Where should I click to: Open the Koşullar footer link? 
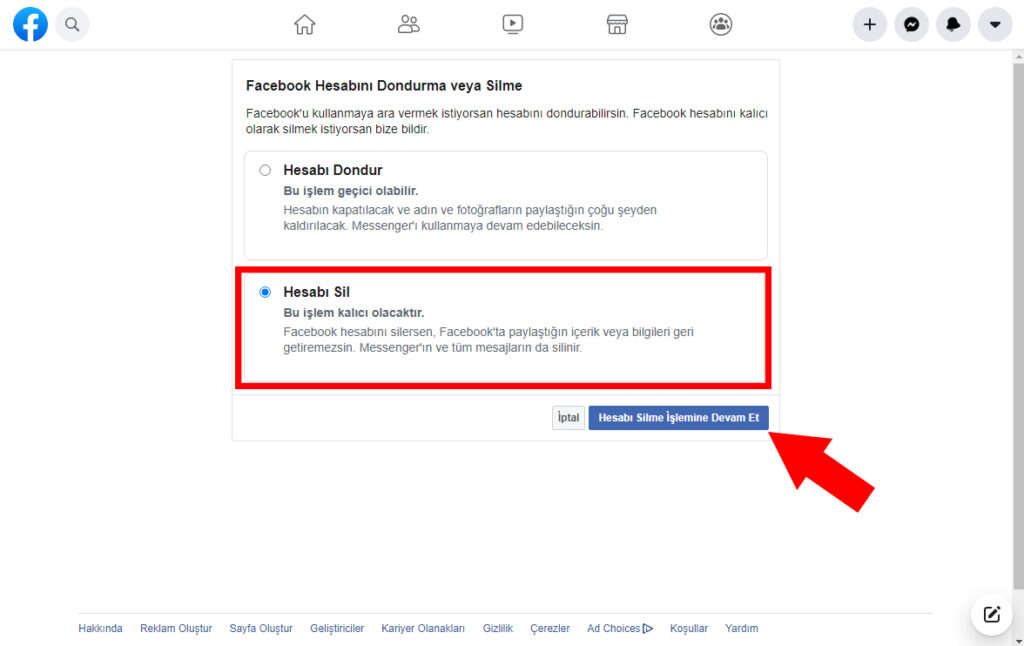point(688,628)
